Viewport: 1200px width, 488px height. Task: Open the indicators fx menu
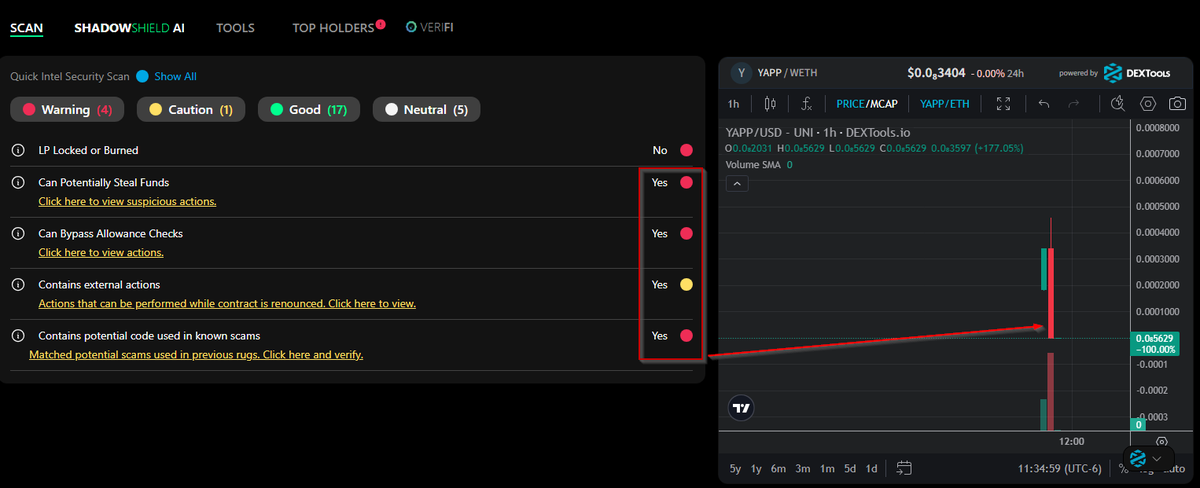point(806,104)
